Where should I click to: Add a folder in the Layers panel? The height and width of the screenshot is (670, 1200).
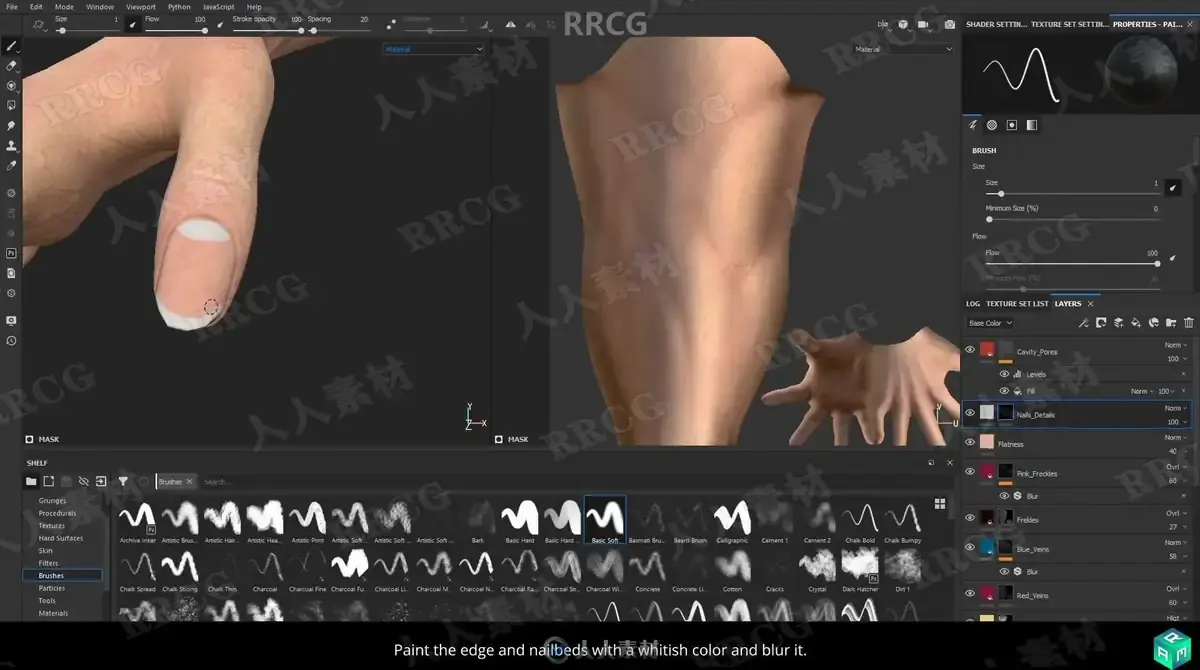1171,323
